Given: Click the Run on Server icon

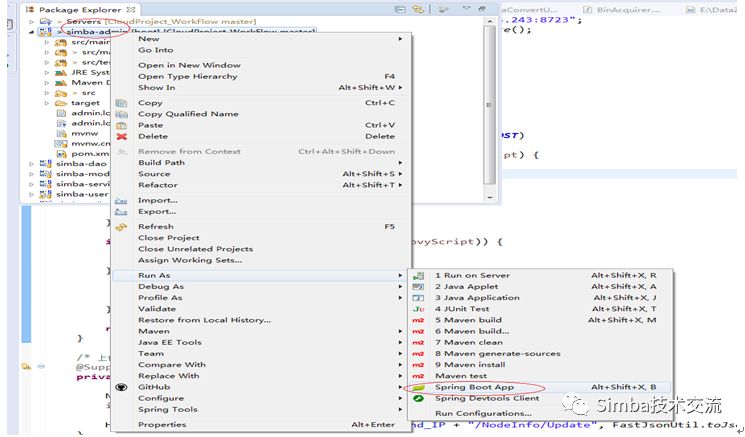Looking at the screenshot, I should [x=418, y=276].
